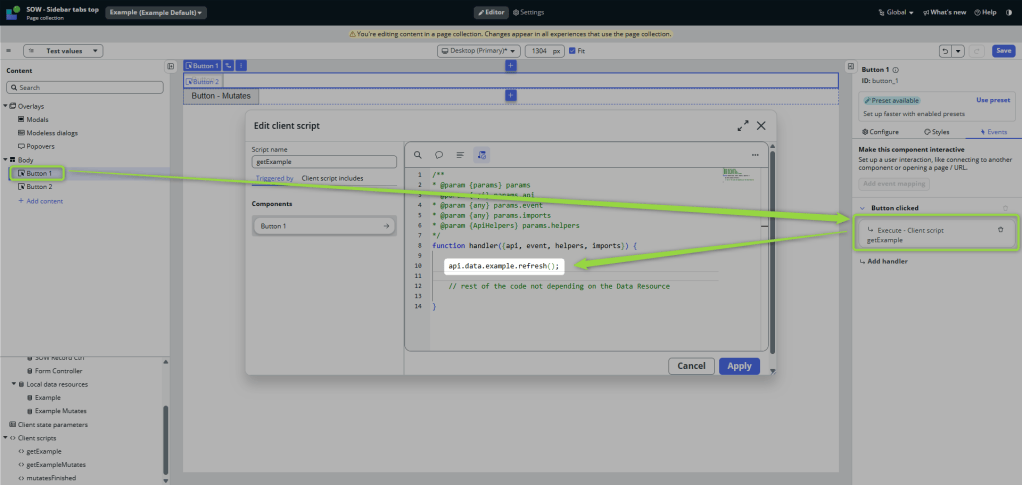Click the info icon next to Button 1 title

pos(895,70)
